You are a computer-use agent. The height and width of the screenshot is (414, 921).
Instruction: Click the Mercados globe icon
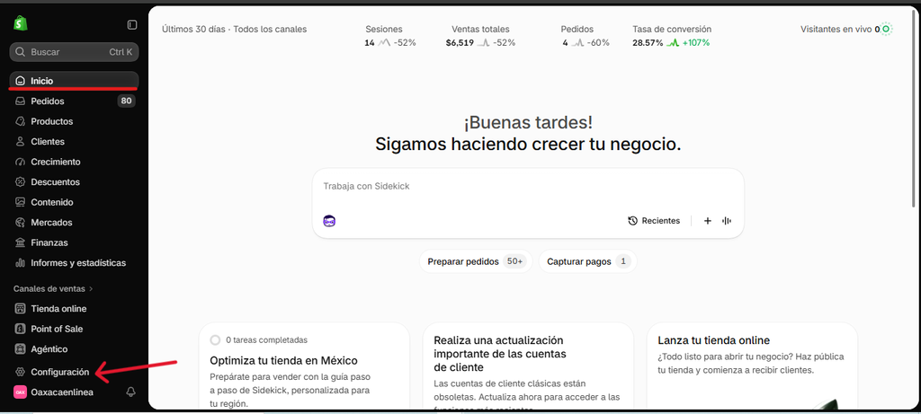[x=21, y=223]
